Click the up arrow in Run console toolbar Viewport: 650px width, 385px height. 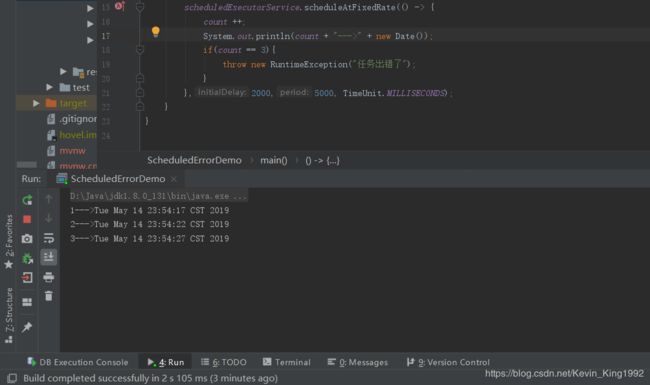(x=49, y=199)
